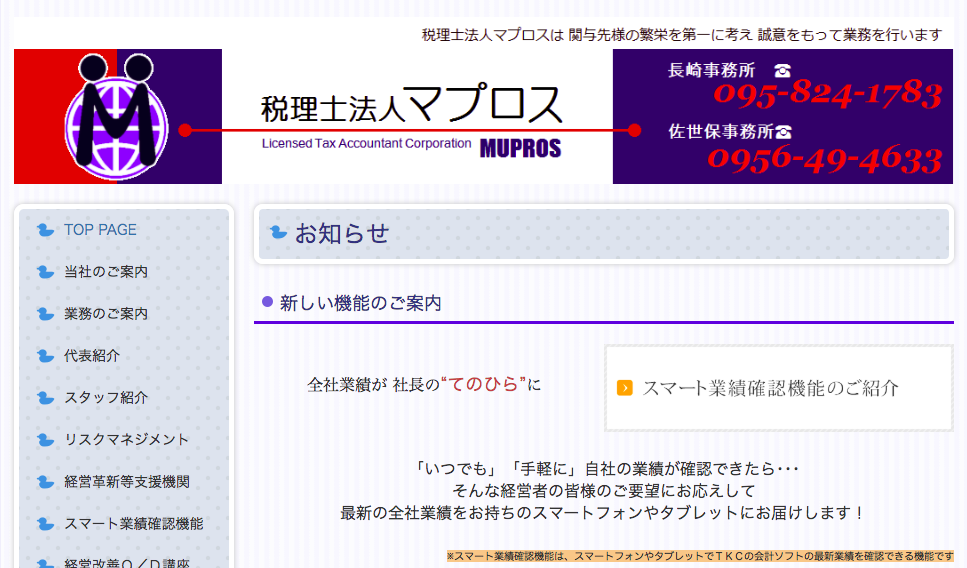Image resolution: width=967 pixels, height=568 pixels.
Task: Click the line そんな経営者の皆様のご要望にお応えして
Action: [604, 491]
